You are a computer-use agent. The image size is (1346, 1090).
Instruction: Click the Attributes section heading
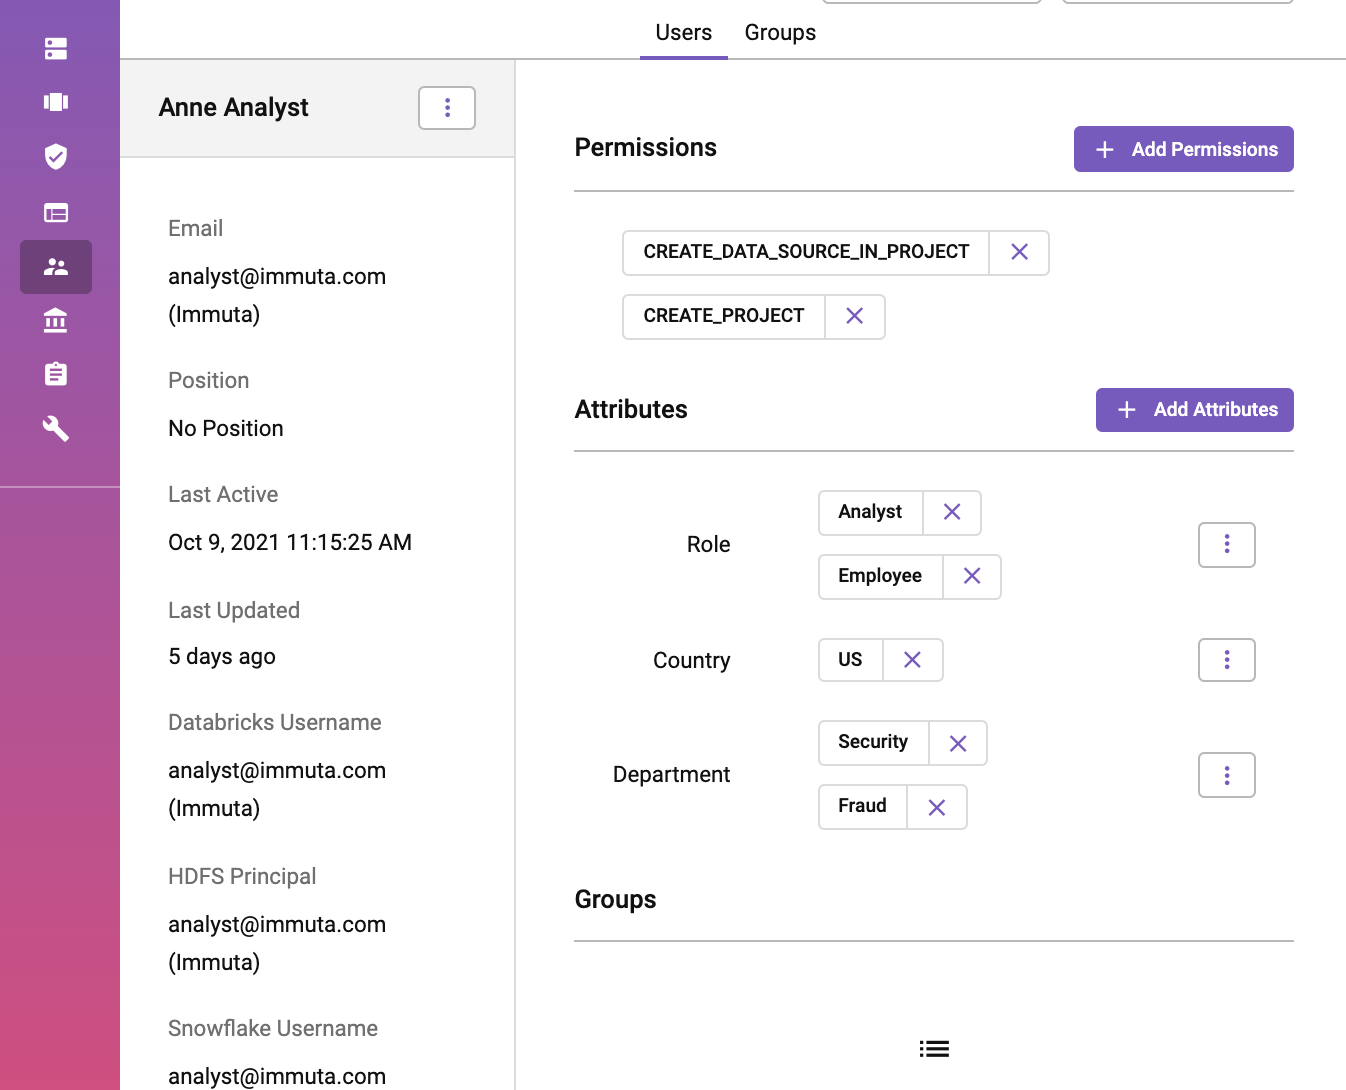[x=631, y=409]
